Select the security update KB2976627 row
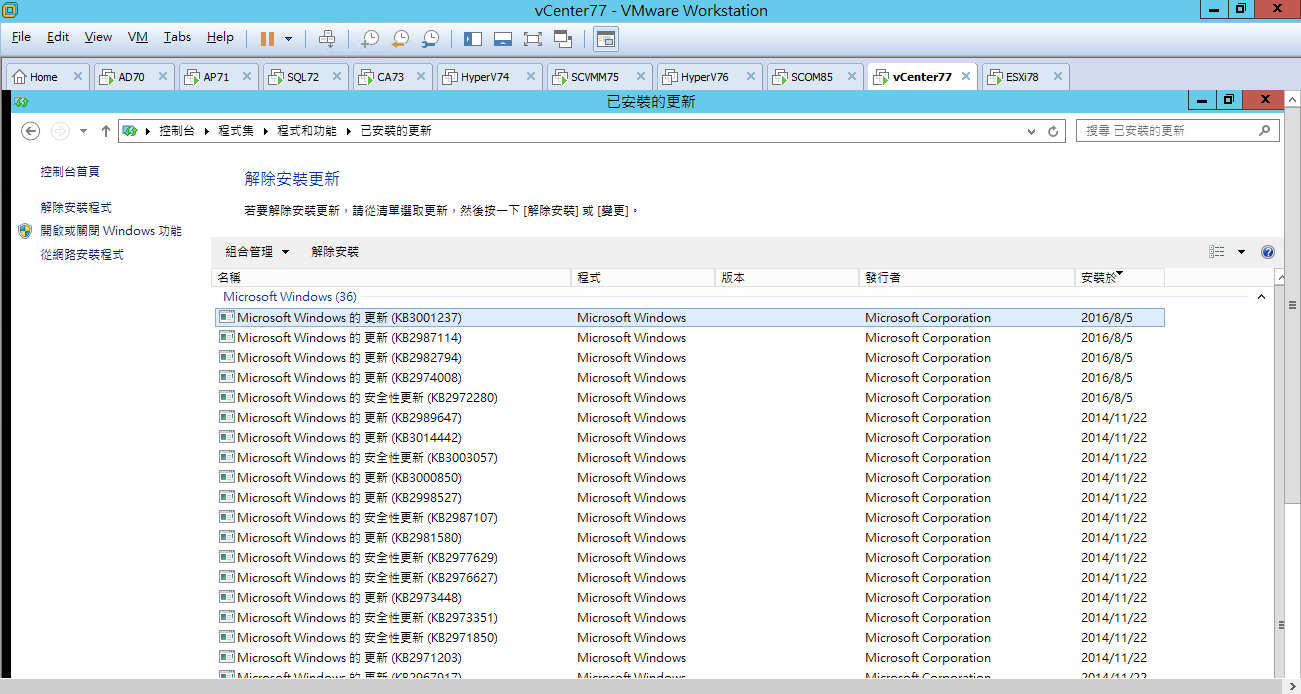 coord(690,578)
